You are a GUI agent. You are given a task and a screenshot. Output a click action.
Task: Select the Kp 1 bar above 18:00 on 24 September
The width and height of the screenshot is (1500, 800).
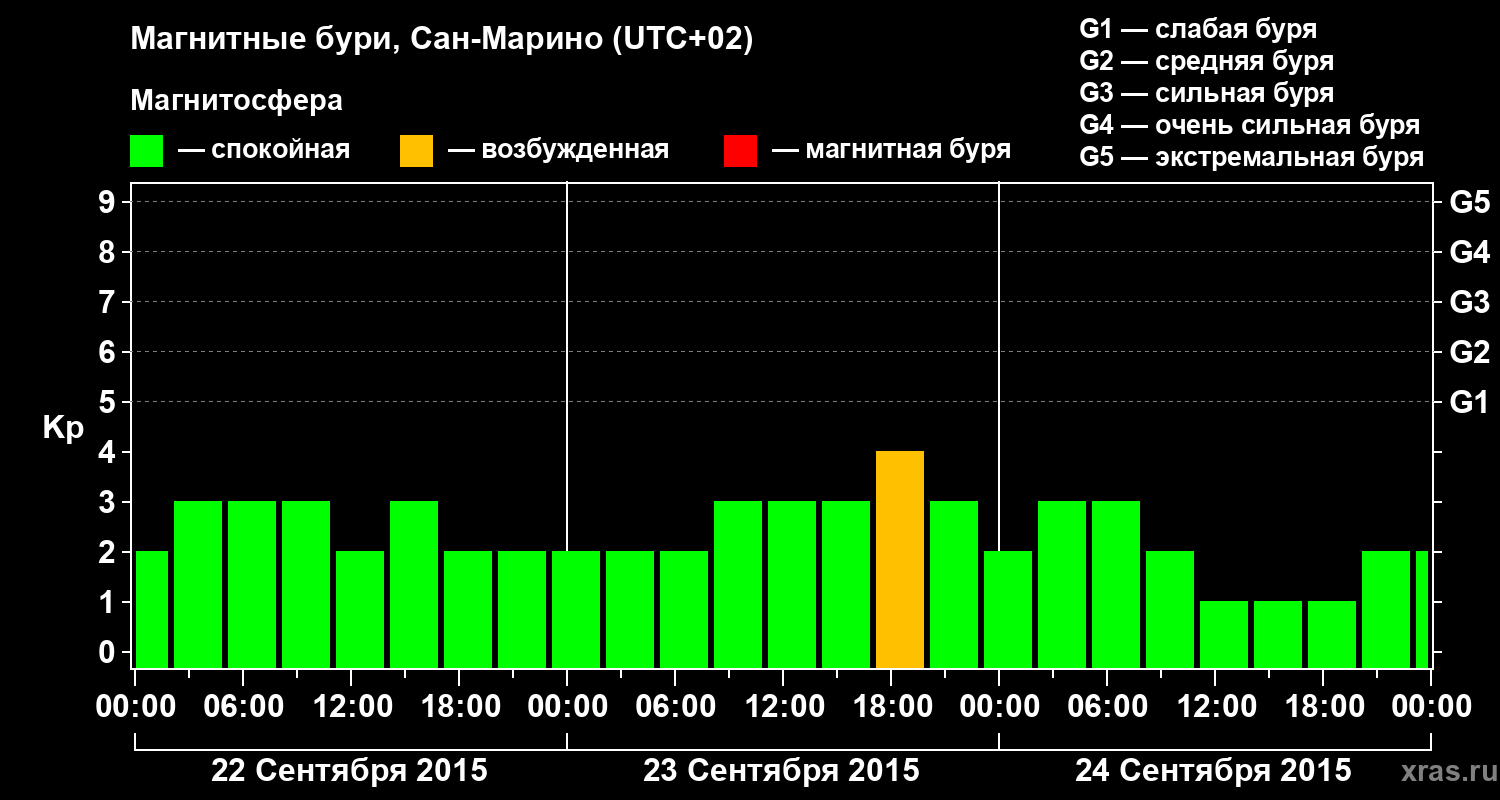point(1332,635)
